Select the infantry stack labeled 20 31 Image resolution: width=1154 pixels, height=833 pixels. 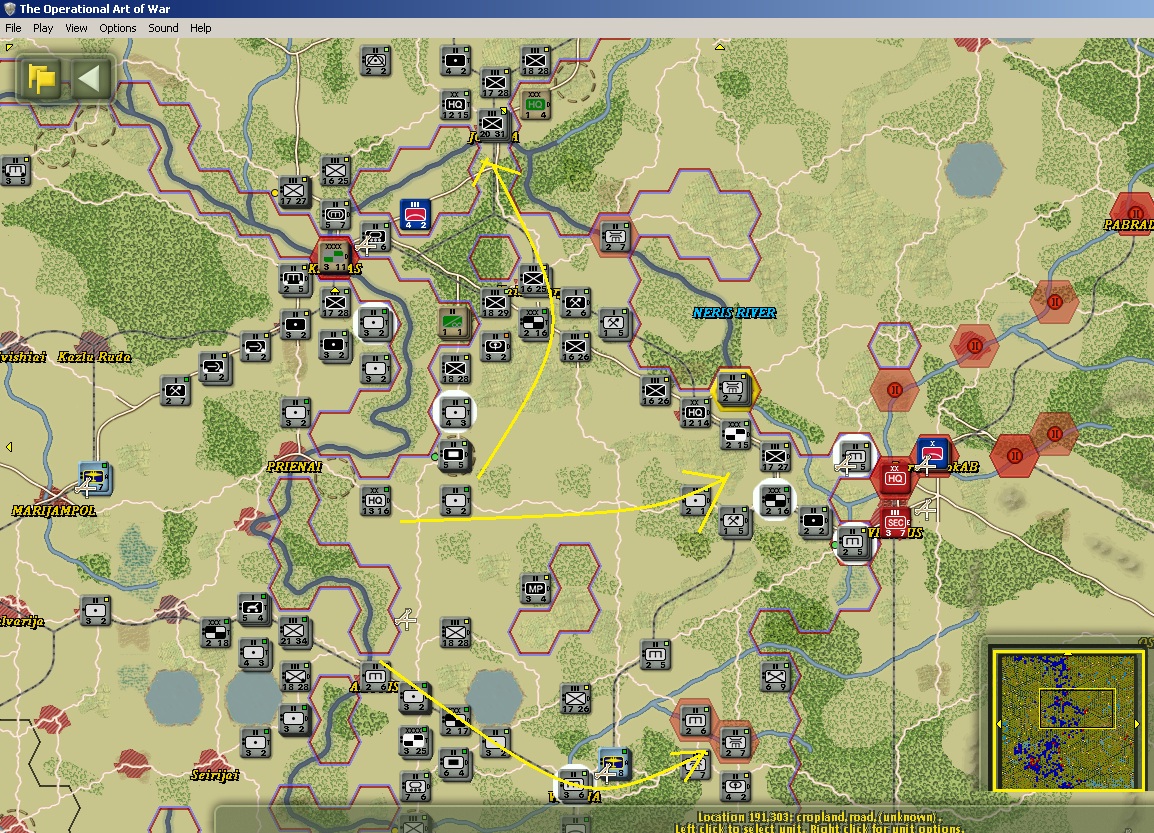[x=492, y=124]
